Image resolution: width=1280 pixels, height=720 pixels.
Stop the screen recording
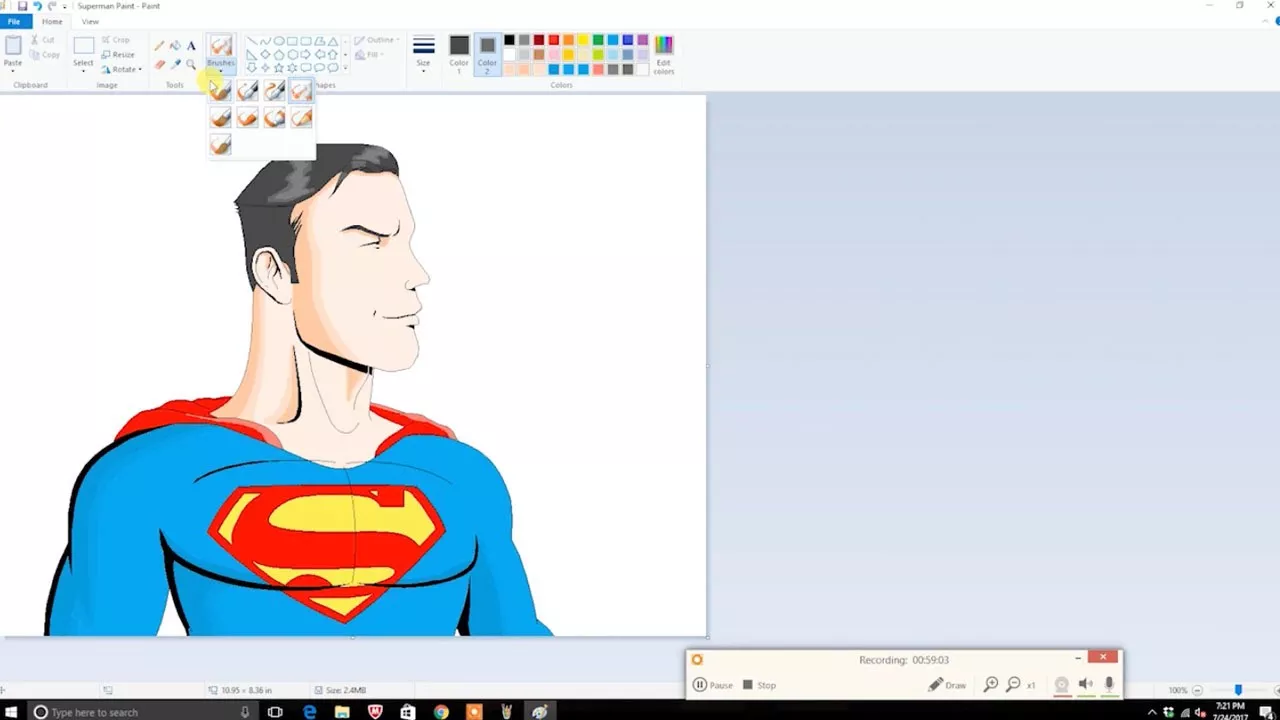click(760, 685)
